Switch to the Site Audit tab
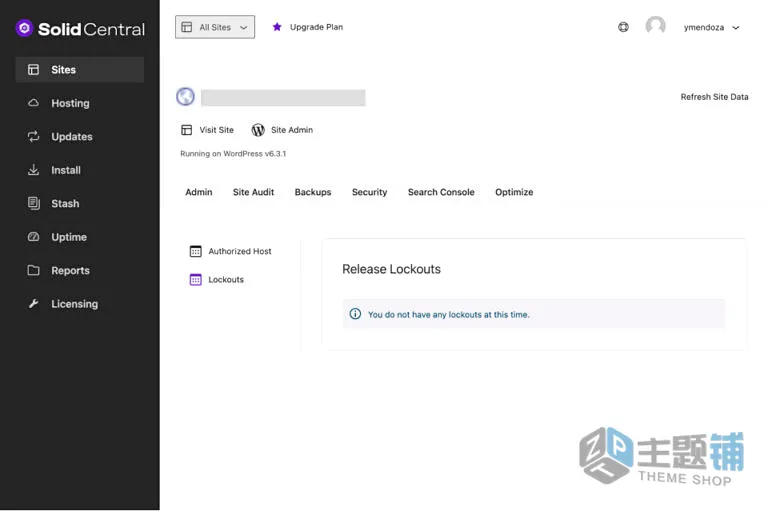 coord(253,192)
